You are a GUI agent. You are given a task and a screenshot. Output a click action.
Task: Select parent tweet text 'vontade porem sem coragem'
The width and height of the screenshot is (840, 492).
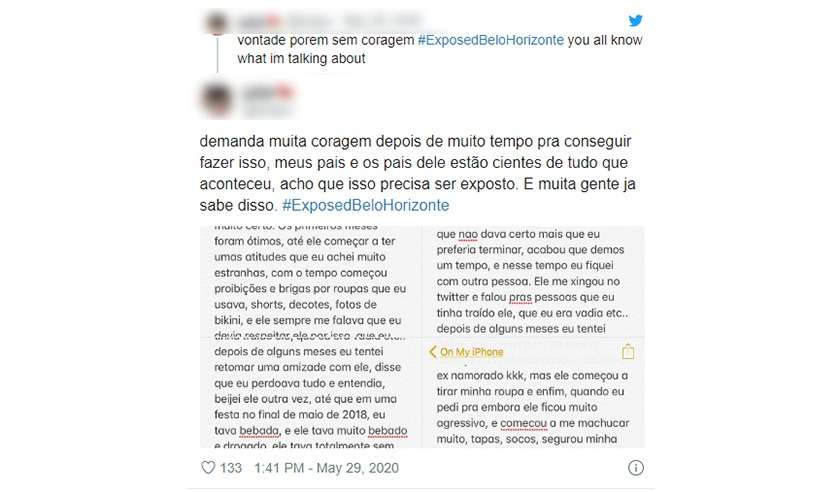[x=326, y=40]
